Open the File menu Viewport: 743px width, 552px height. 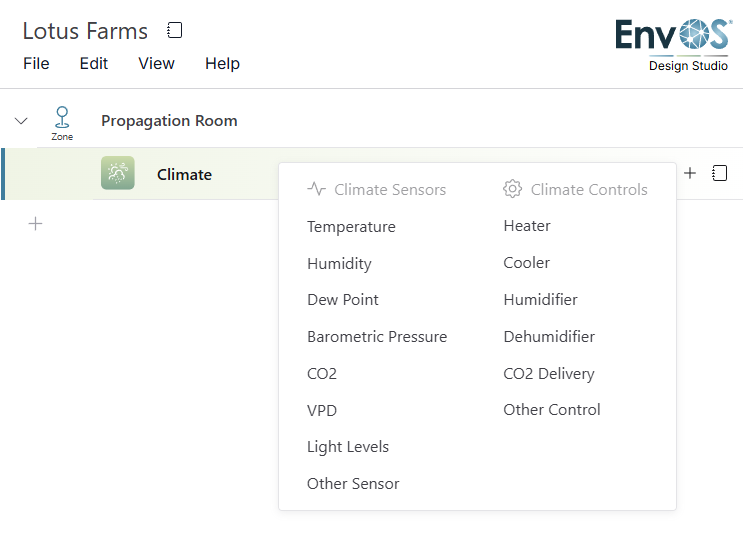(x=36, y=63)
